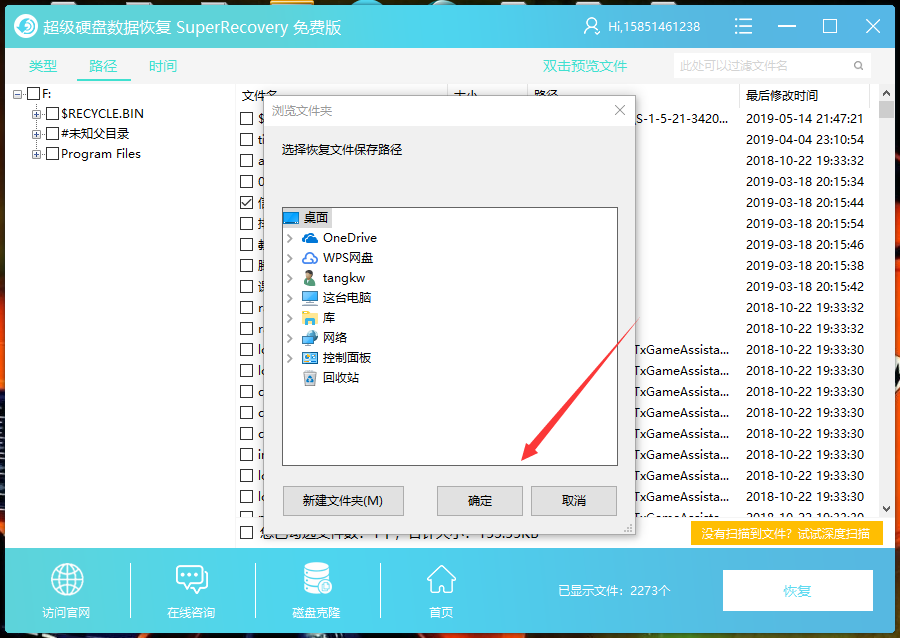Check the file dated 2019-05-14 21:47:21

pyautogui.click(x=247, y=118)
